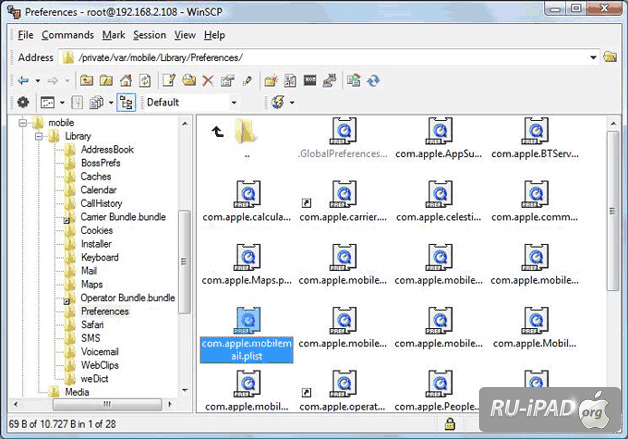Select com.apple.celesti... file
The width and height of the screenshot is (628, 439).
tap(439, 200)
